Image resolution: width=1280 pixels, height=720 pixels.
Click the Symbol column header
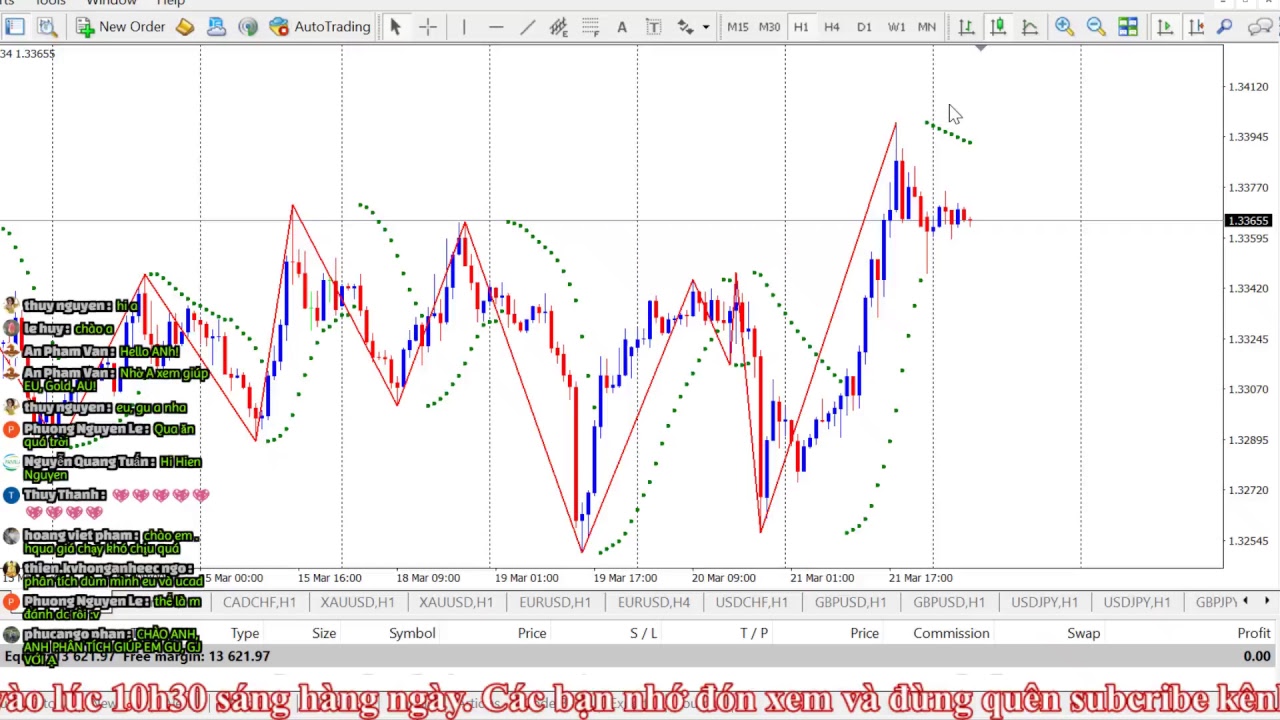(x=412, y=633)
